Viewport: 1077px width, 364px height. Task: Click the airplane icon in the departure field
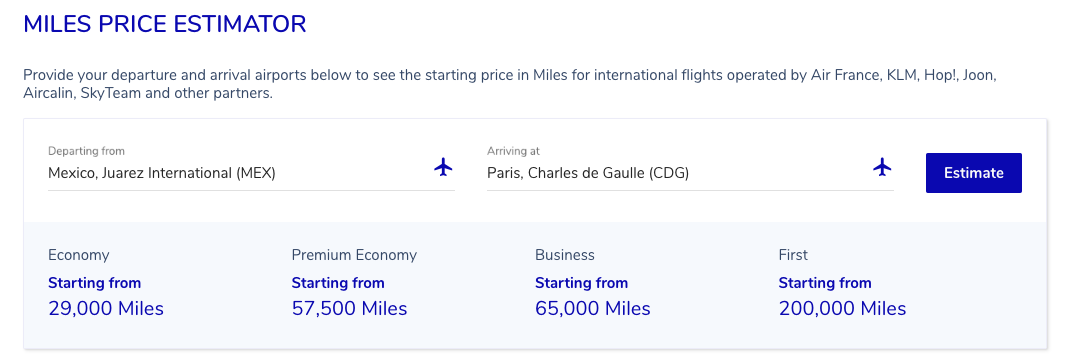(x=444, y=167)
